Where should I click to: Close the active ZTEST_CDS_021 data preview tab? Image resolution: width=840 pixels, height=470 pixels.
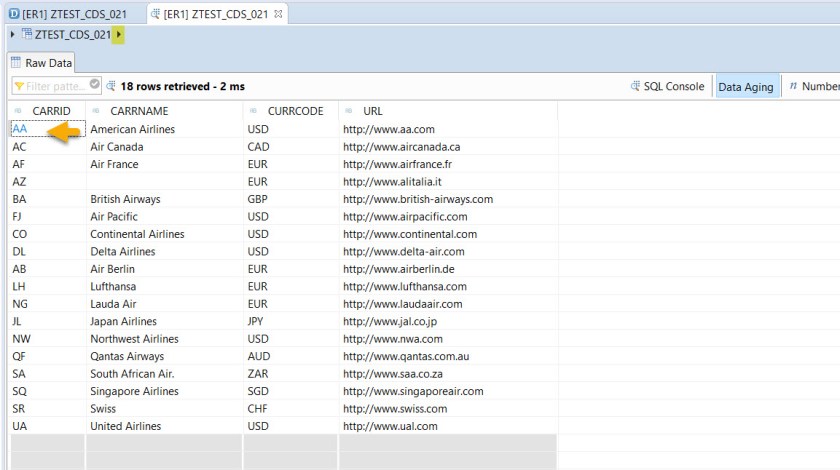click(x=278, y=14)
